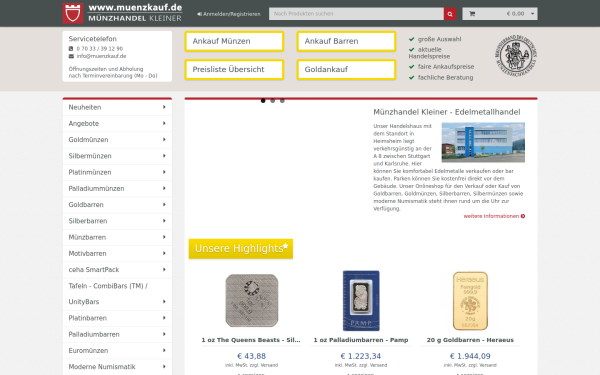Viewport: 600px width, 375px height.
Task: Click the info@muenzkauf.de email link
Action: click(x=101, y=56)
